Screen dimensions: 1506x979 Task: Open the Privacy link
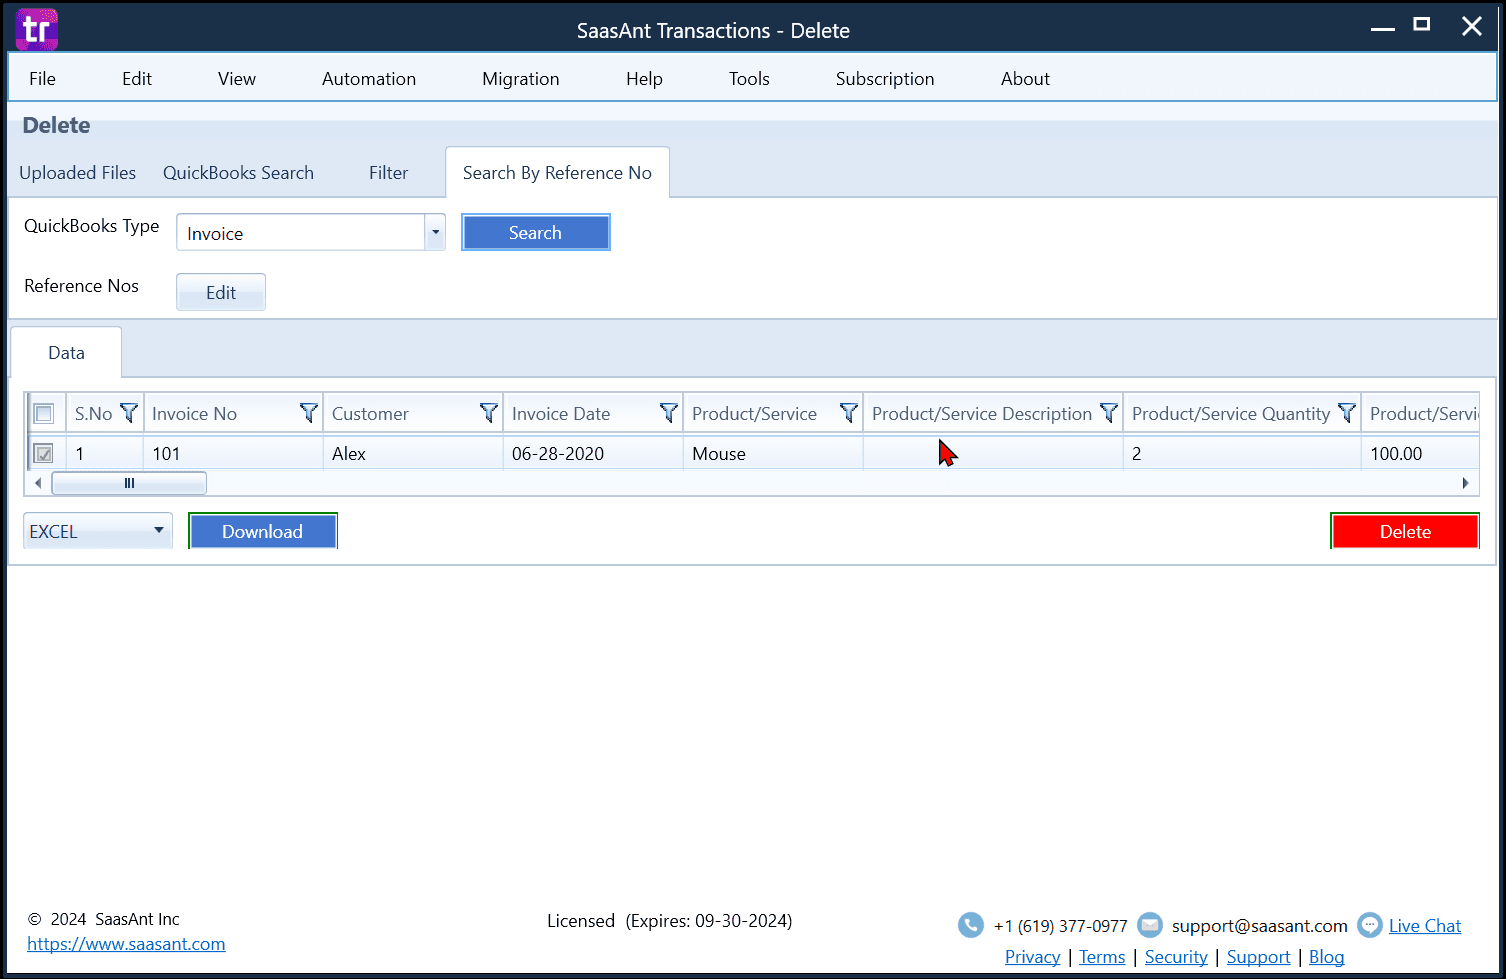pos(1032,957)
